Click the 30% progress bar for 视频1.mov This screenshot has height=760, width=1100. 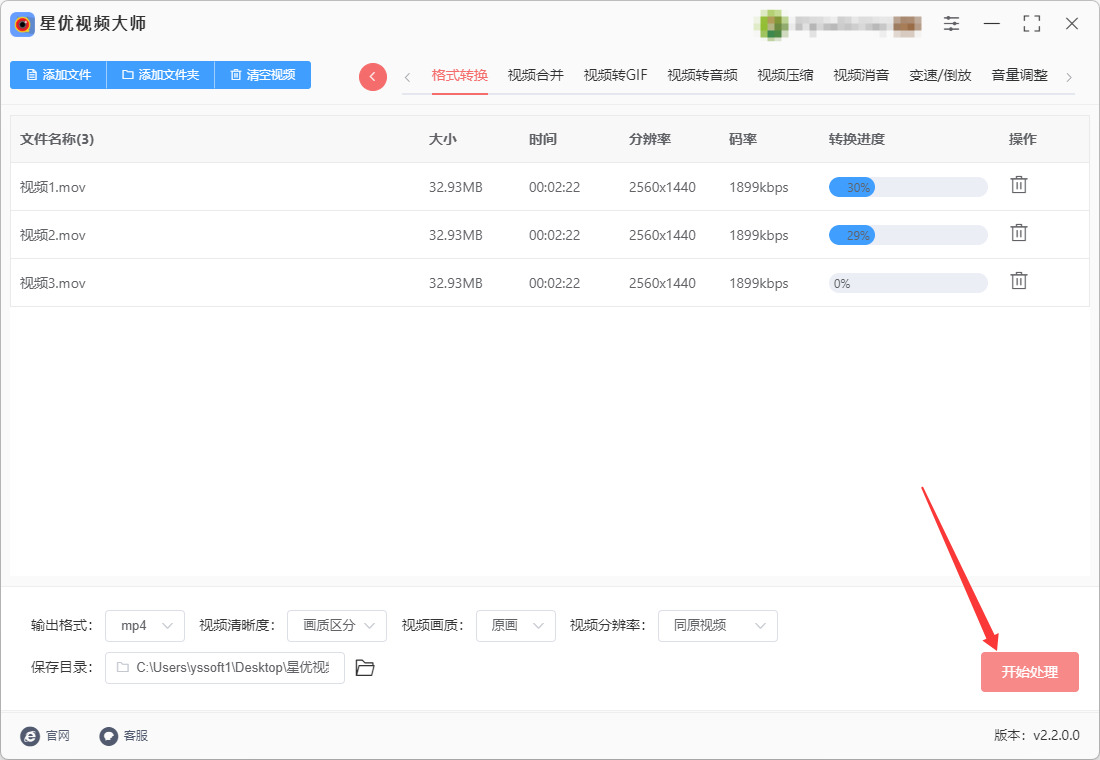click(908, 187)
